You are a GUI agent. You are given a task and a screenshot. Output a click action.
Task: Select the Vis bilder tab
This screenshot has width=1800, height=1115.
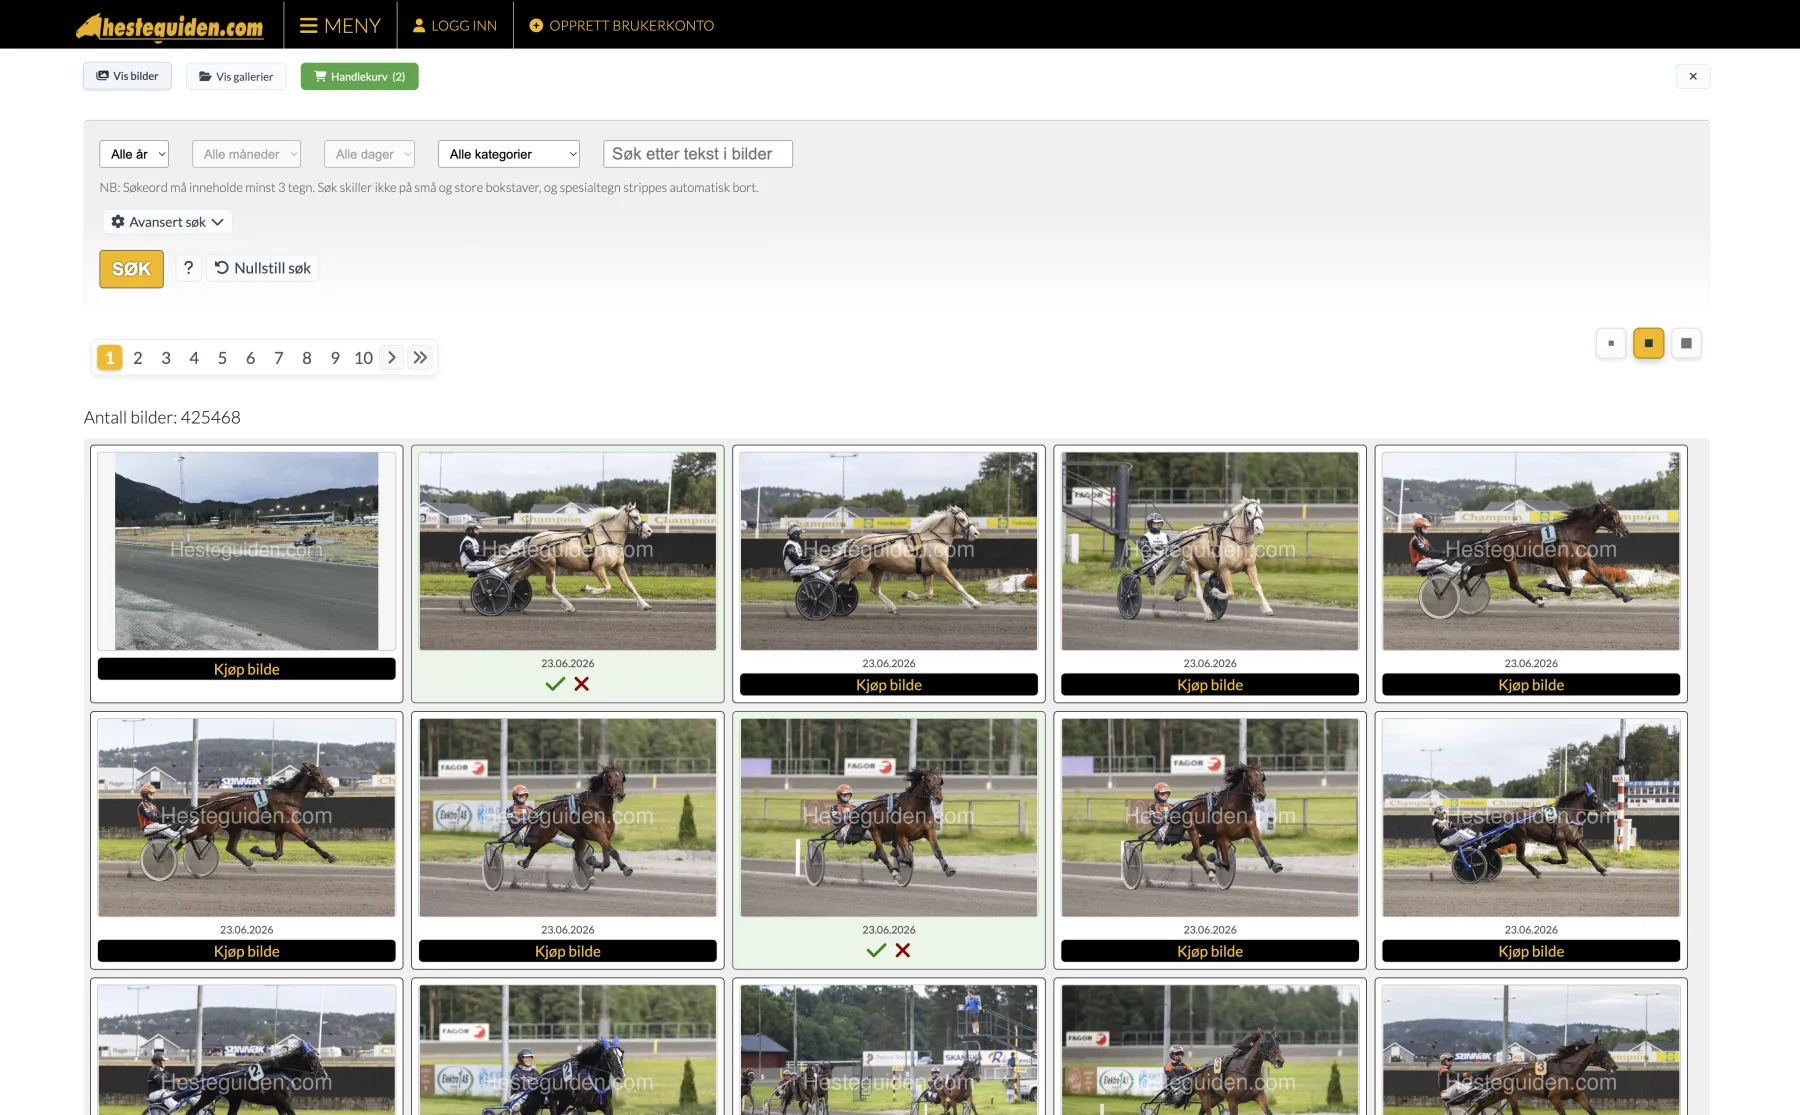127,76
